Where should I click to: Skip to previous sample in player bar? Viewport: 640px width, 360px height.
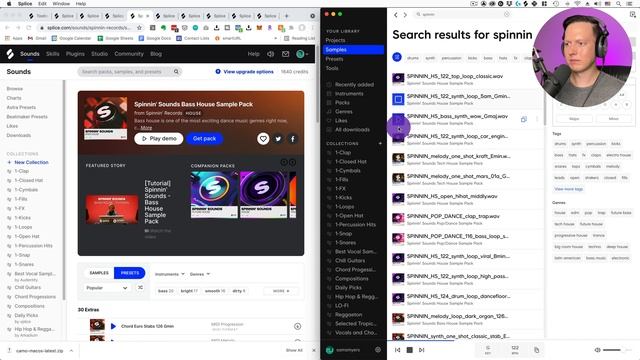coord(397,350)
